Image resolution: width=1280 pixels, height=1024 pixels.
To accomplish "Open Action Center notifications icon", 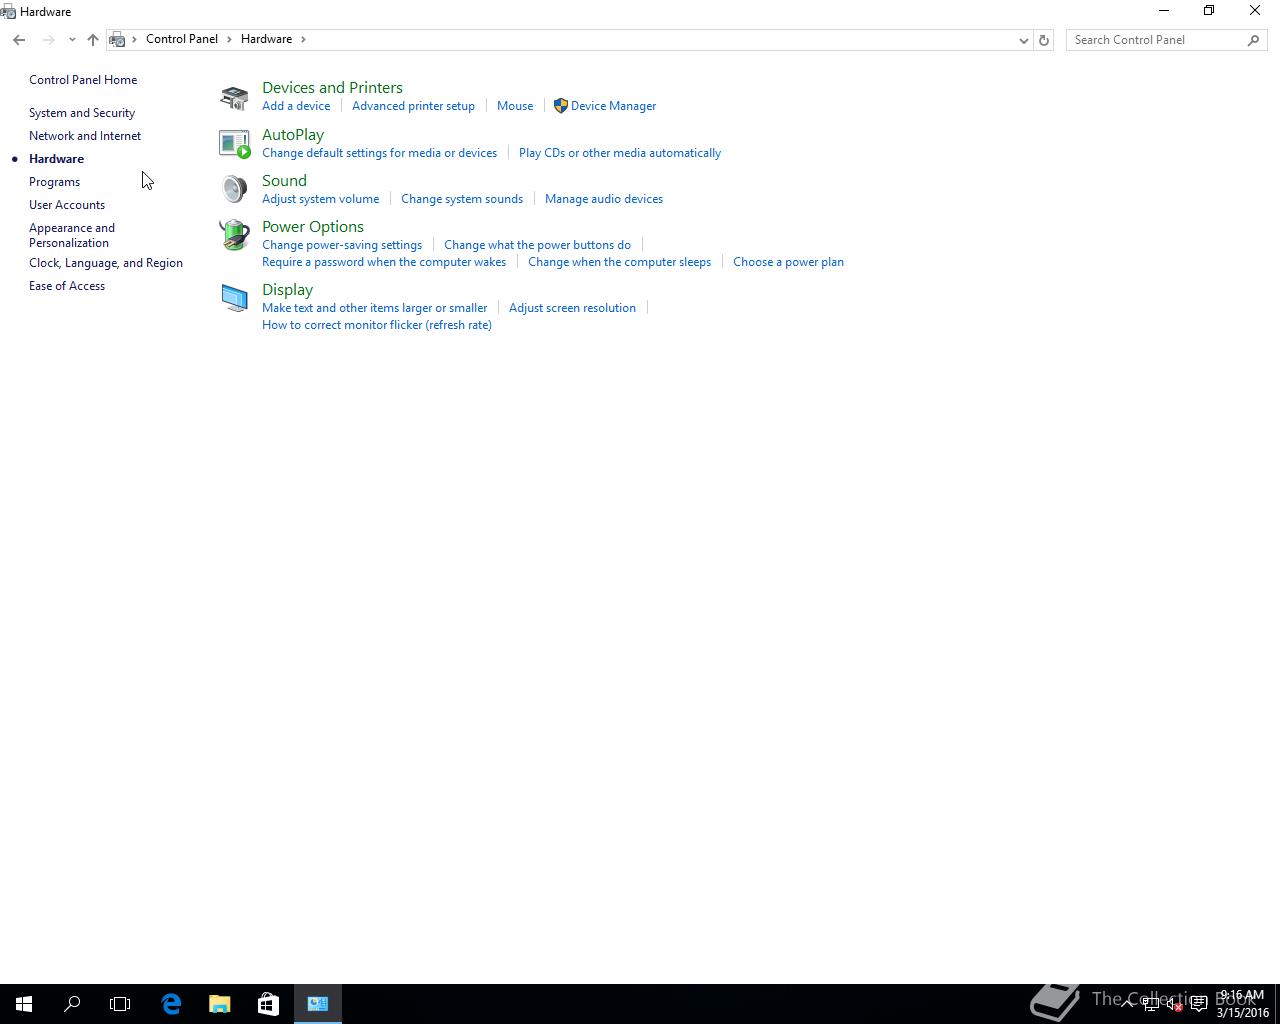I will [x=1199, y=1004].
